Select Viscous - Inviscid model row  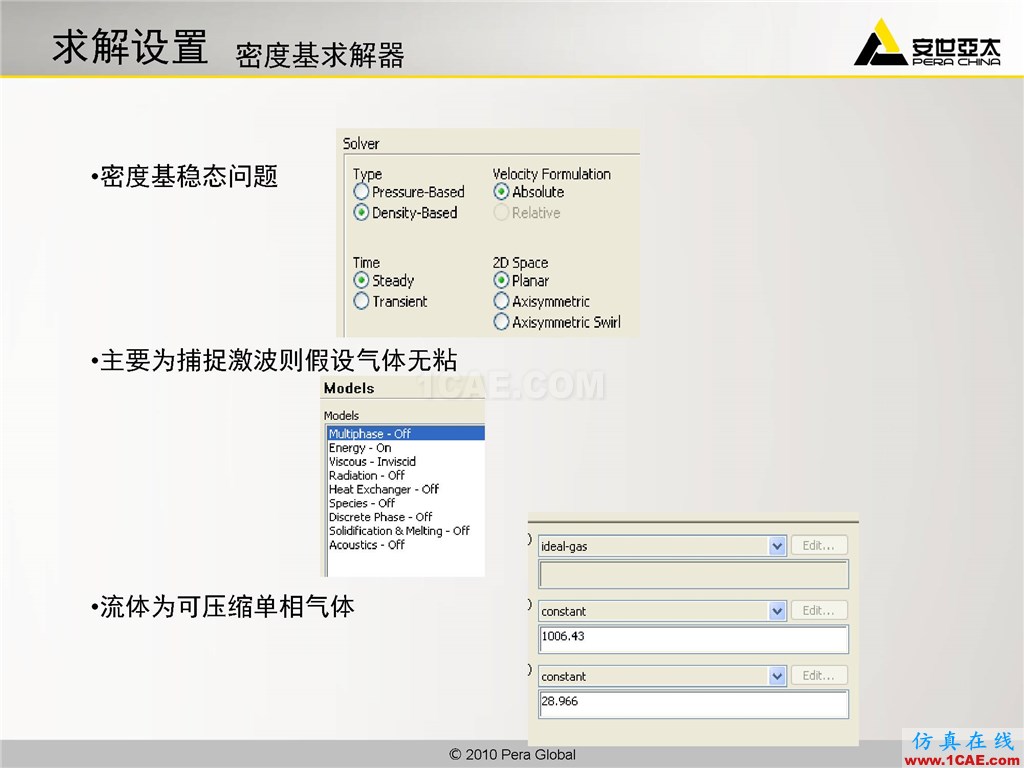pos(406,461)
